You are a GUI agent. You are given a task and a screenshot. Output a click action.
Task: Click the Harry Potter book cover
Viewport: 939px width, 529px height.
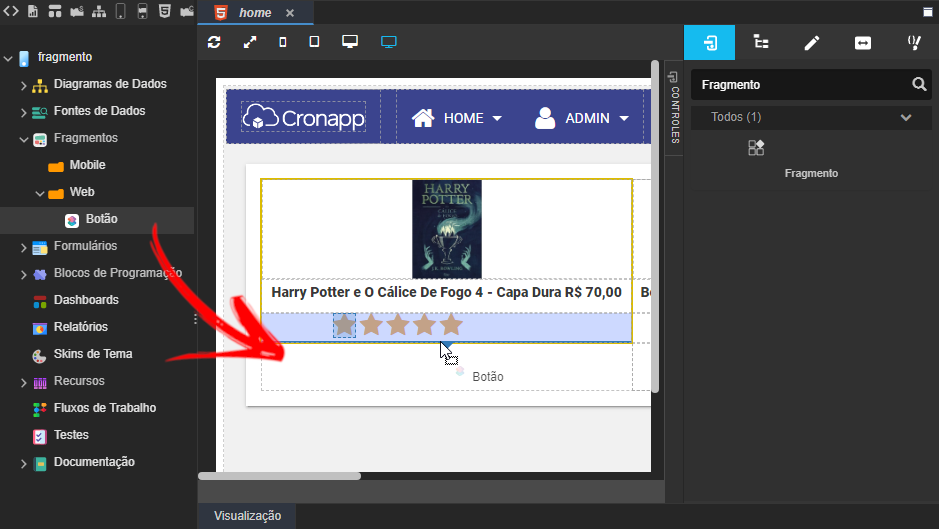[447, 229]
